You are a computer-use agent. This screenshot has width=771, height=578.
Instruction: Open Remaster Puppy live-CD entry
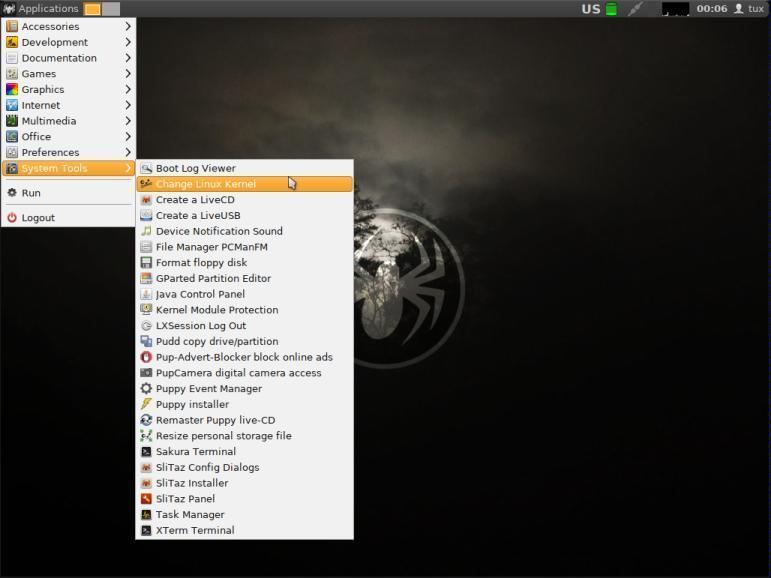pos(245,420)
